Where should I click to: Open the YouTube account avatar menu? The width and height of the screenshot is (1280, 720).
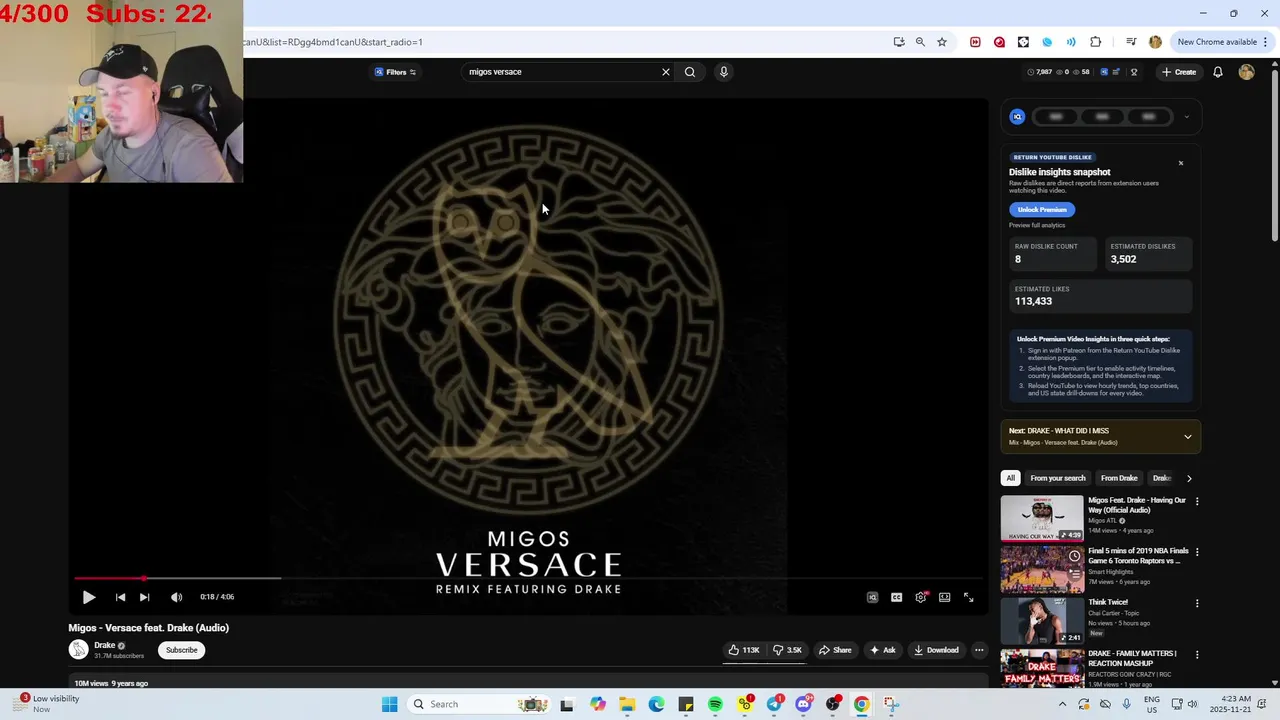(x=1246, y=72)
